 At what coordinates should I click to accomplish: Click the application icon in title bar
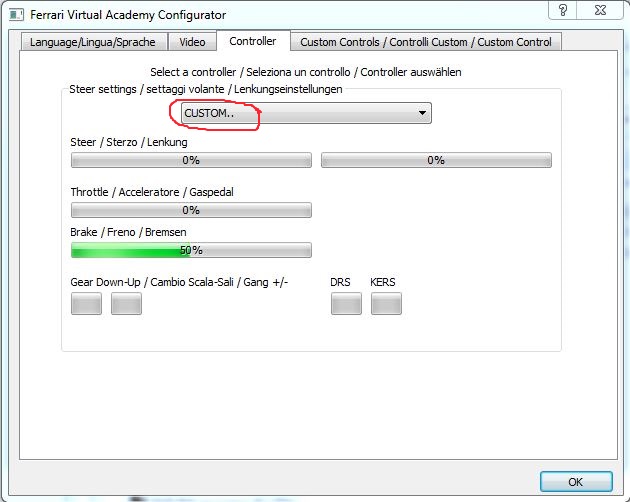pos(16,15)
